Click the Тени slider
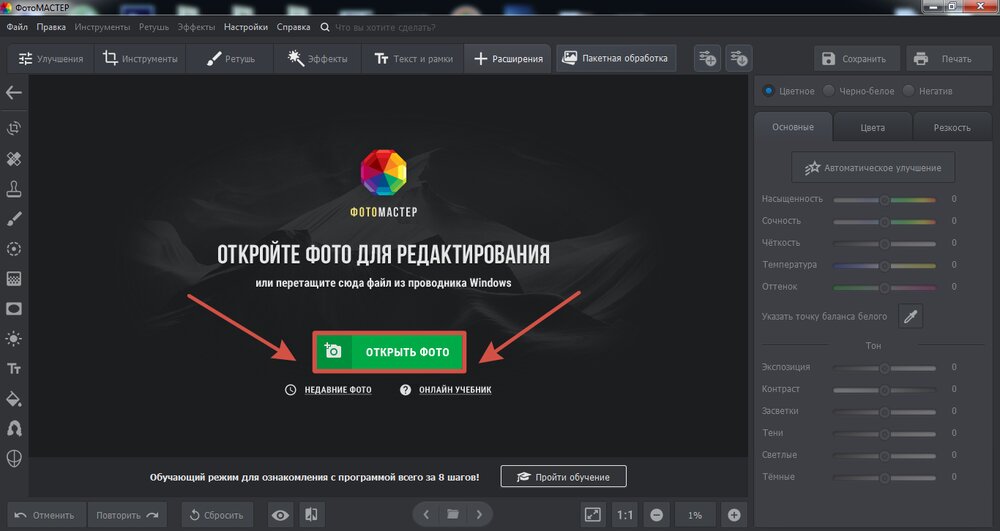 (885, 433)
